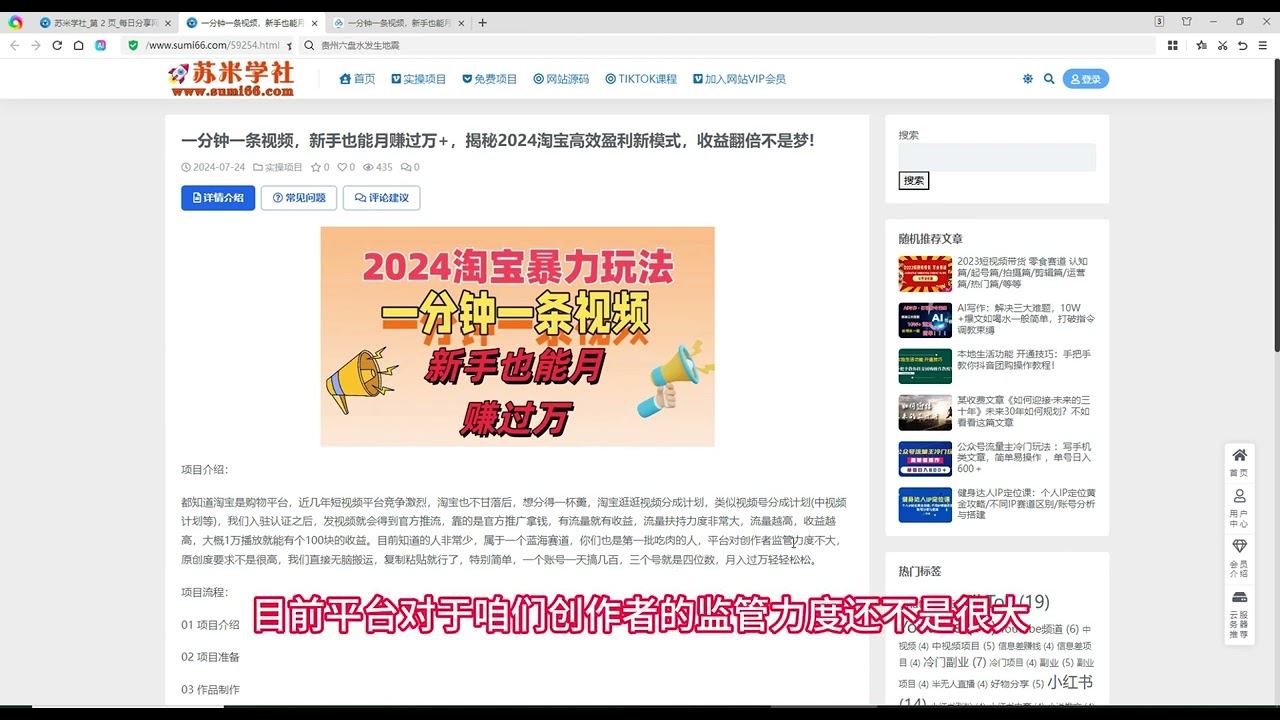Image resolution: width=1280 pixels, height=720 pixels.
Task: Select the 评论建议 tab button
Action: click(381, 198)
